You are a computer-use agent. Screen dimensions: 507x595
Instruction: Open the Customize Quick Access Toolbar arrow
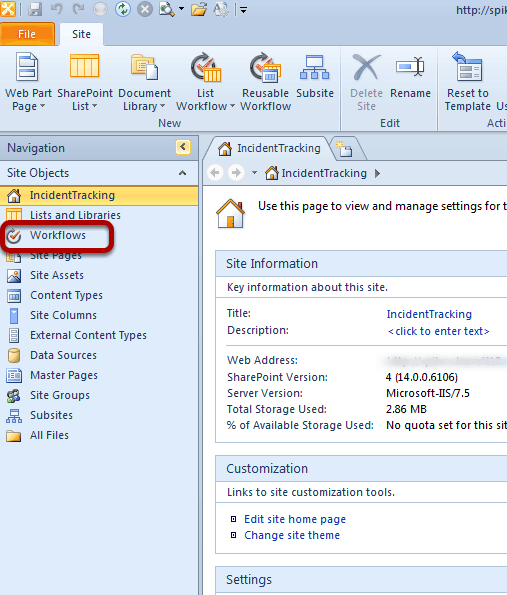(243, 10)
